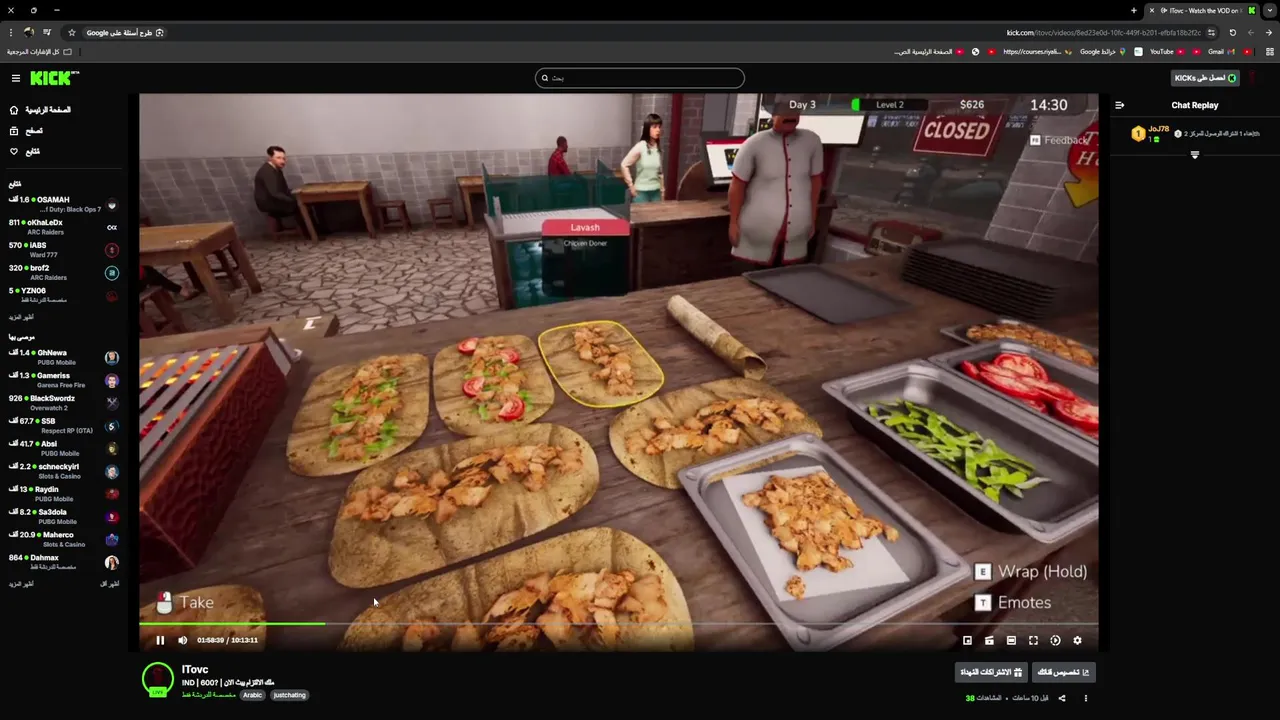
Task: Pause the video playback
Action: (x=160, y=640)
